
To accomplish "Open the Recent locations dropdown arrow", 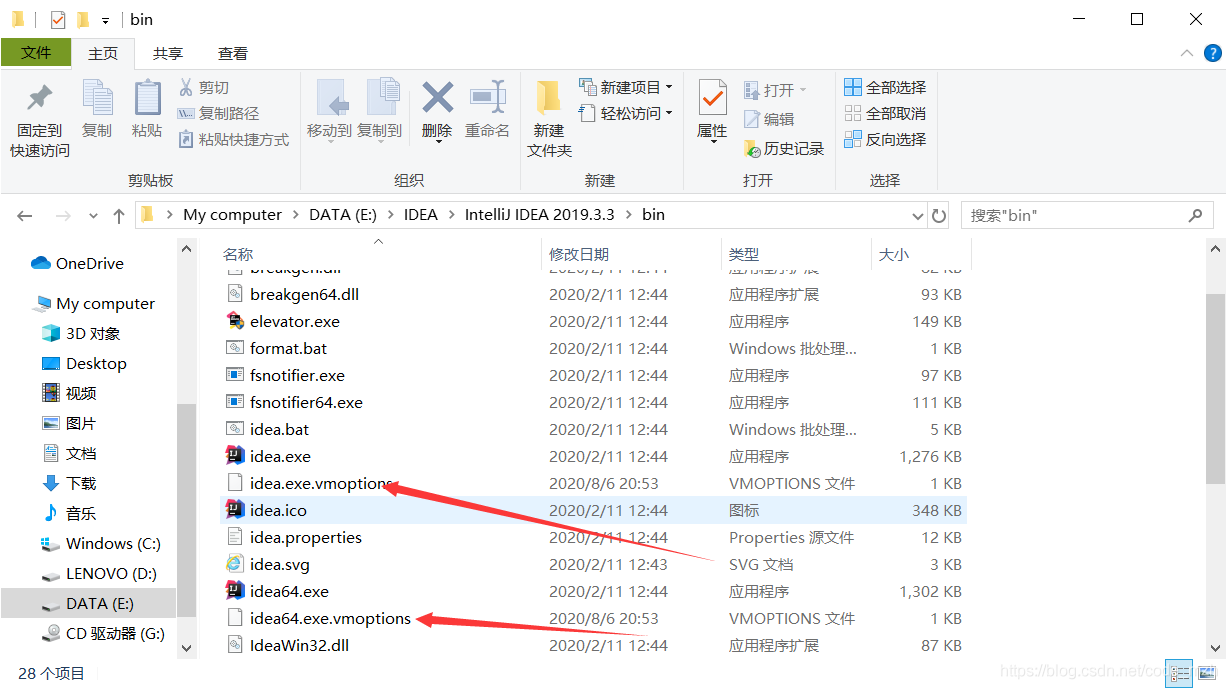I will pyautogui.click(x=93, y=216).
